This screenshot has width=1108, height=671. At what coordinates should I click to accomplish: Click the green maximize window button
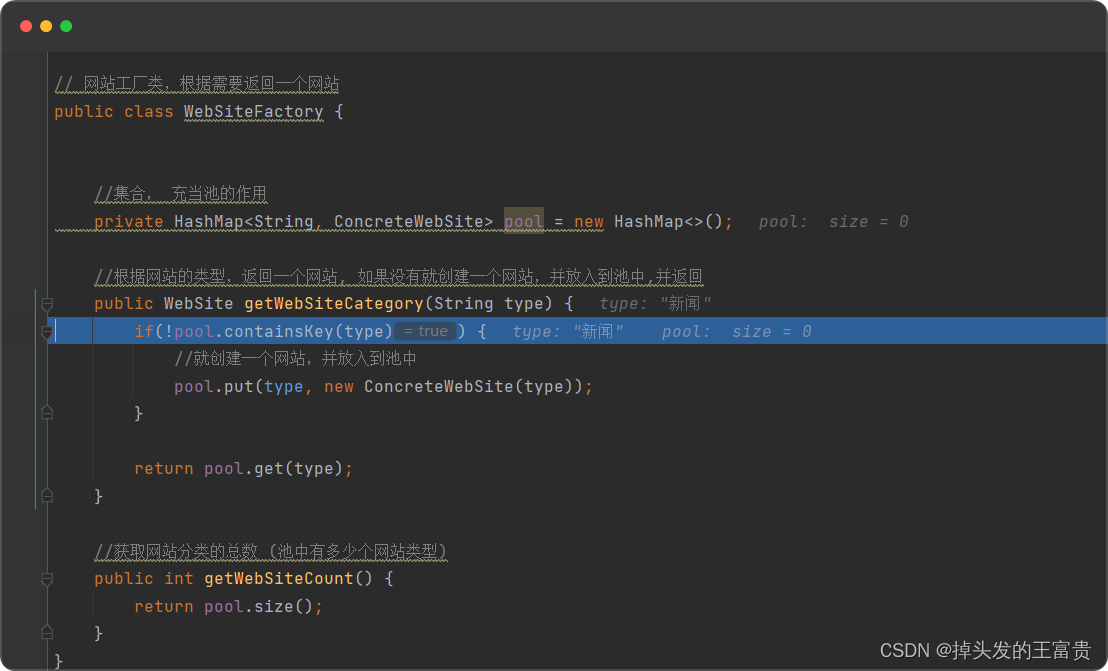66,26
